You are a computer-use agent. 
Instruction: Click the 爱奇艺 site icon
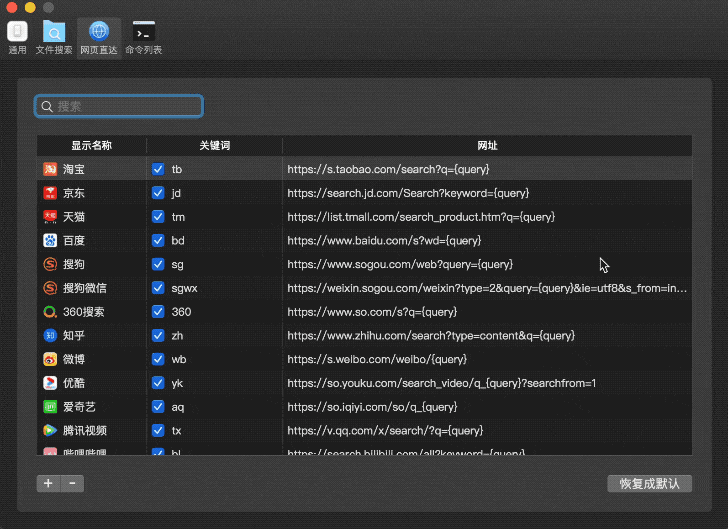(50, 407)
